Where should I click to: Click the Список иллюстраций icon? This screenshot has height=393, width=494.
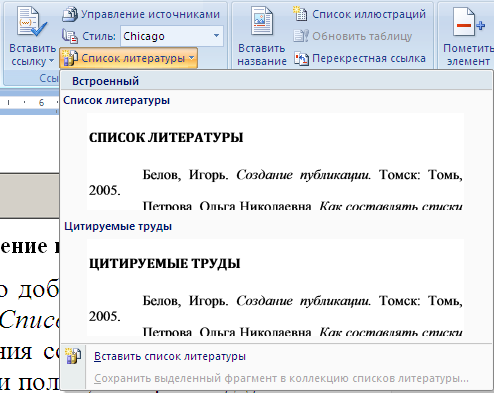click(x=301, y=14)
